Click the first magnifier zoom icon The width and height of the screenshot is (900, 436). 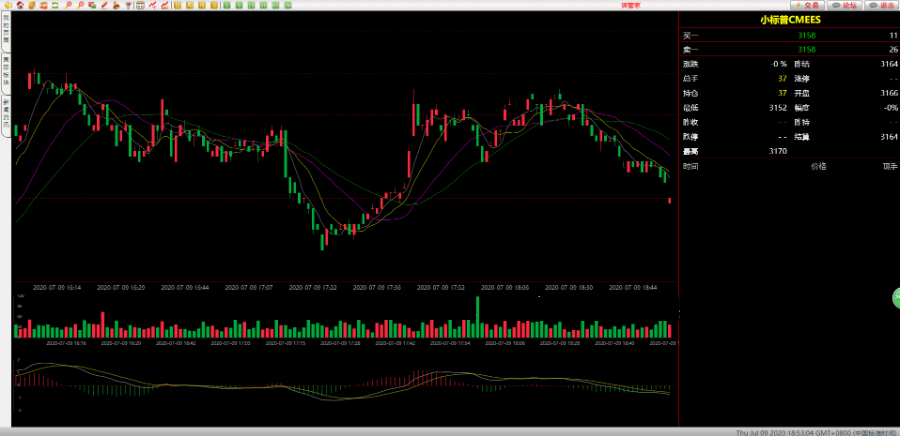(68, 5)
